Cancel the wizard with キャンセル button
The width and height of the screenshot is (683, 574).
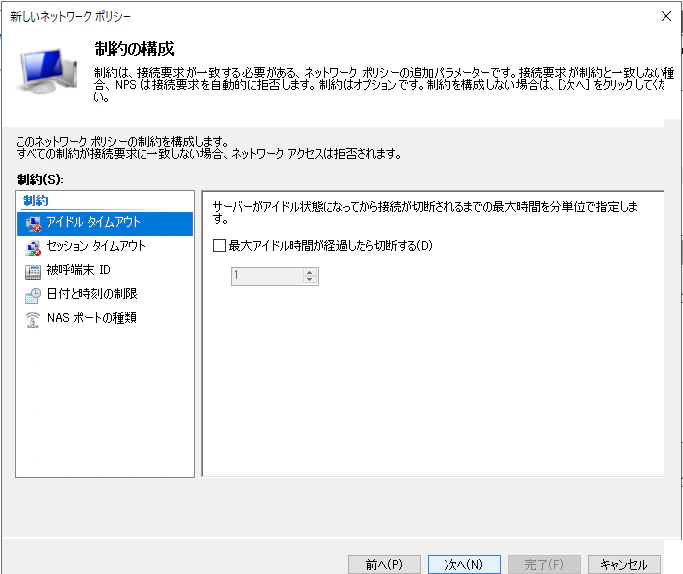coord(624,564)
